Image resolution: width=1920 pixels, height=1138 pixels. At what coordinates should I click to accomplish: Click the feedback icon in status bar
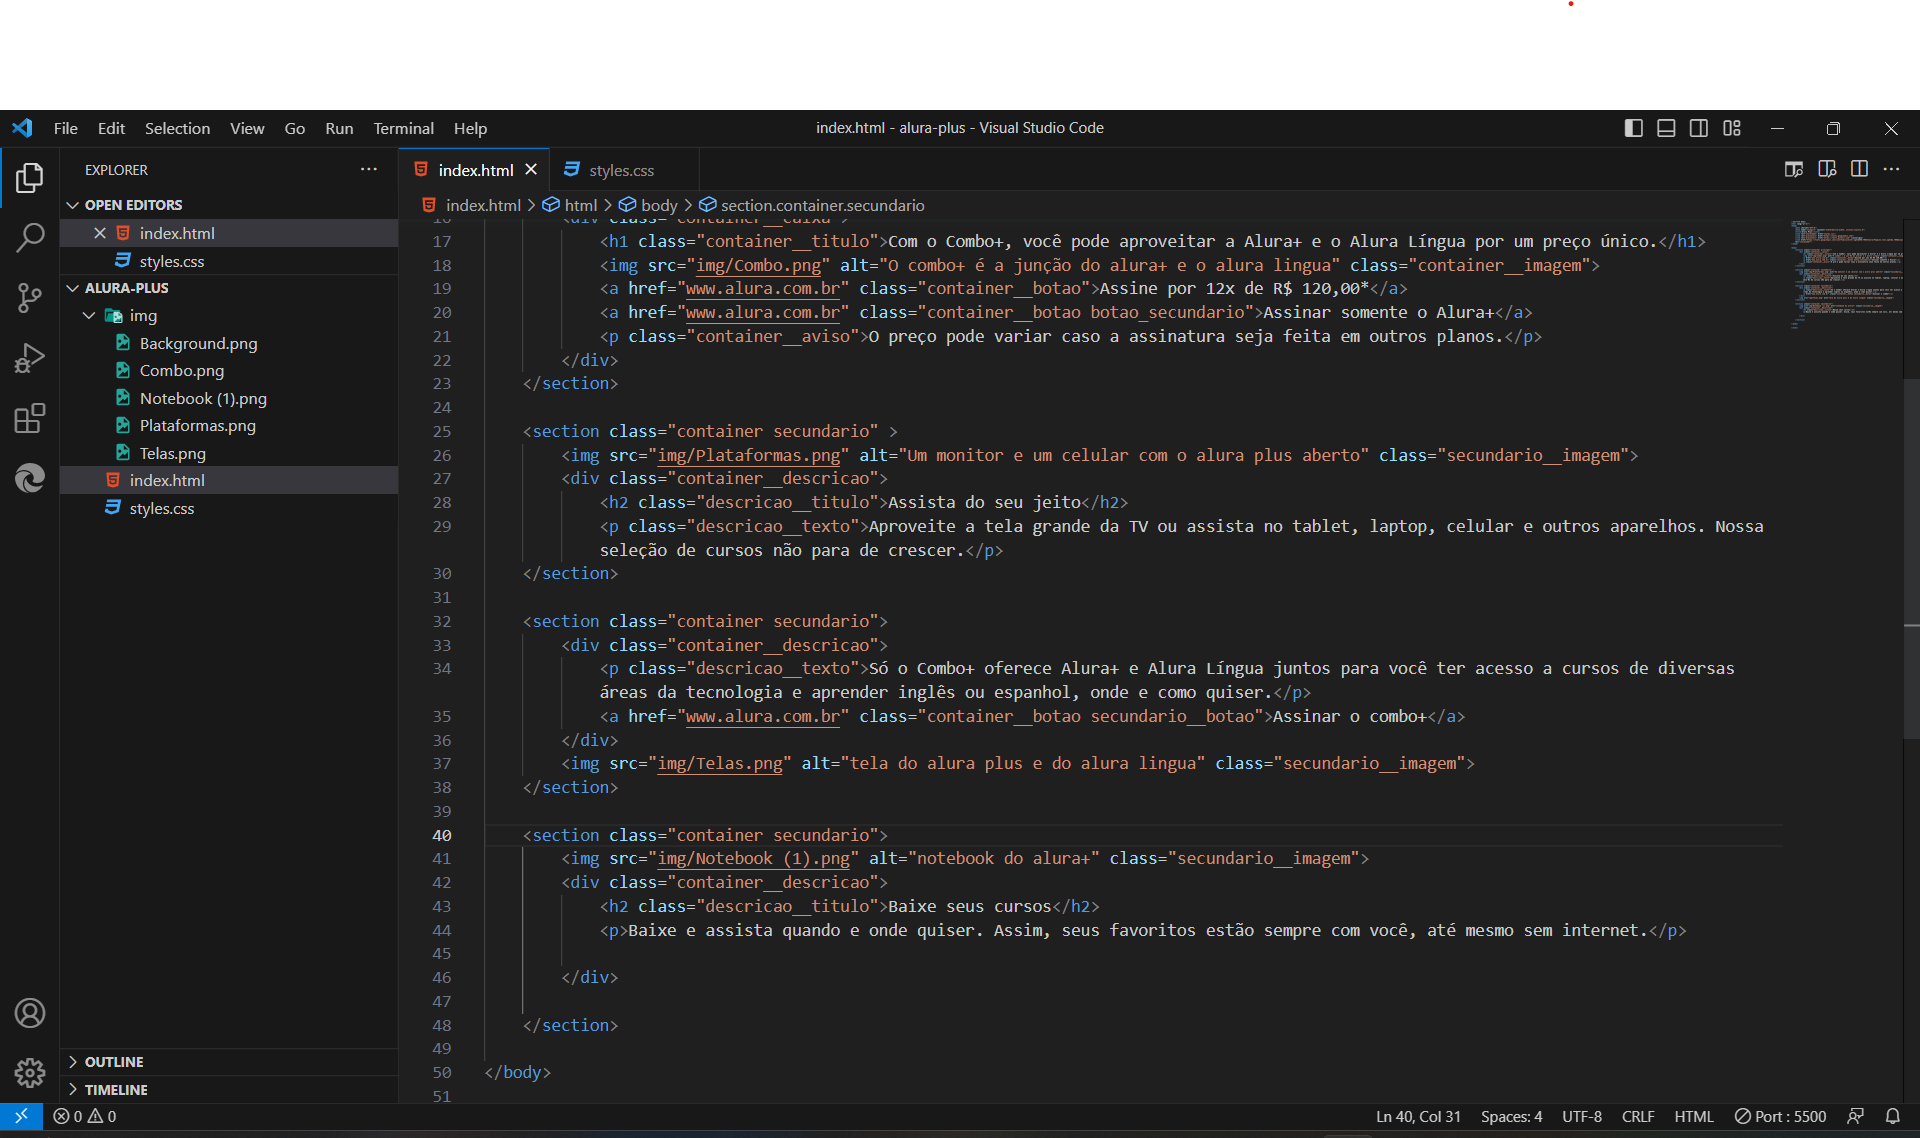coord(1856,1116)
